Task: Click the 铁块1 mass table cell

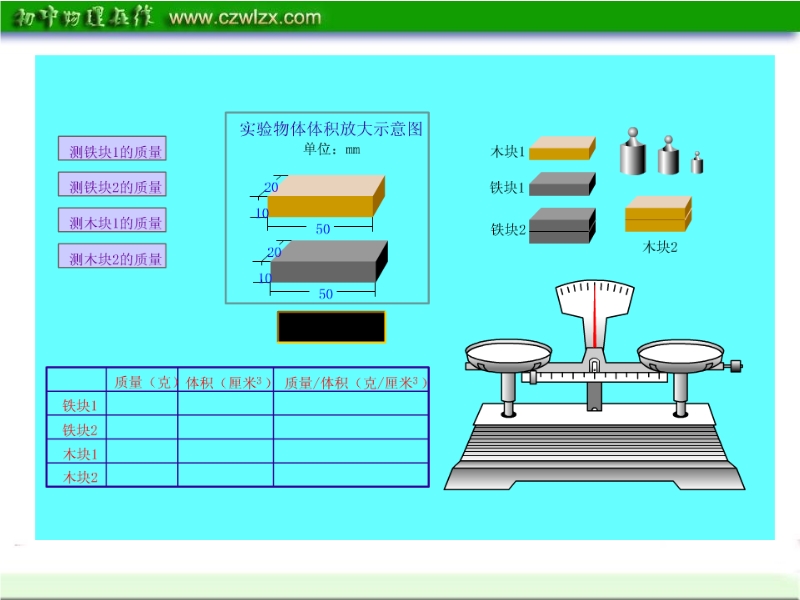Action: click(142, 404)
